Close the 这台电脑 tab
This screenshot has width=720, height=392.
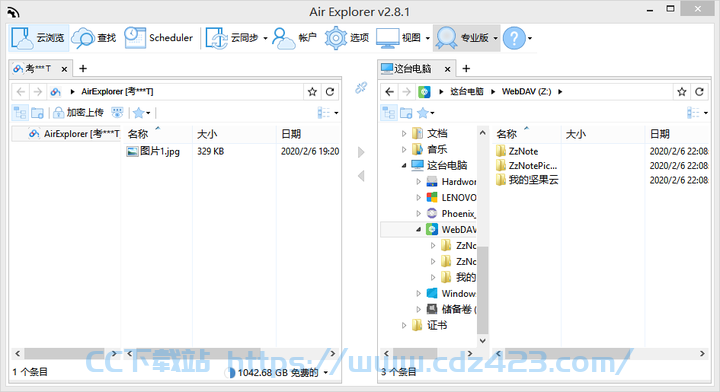(447, 69)
